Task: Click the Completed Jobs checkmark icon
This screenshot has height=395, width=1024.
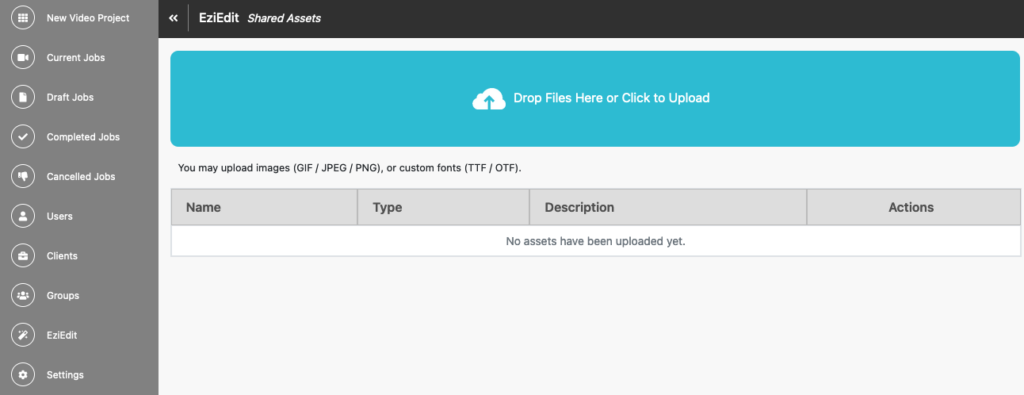Action: [23, 137]
